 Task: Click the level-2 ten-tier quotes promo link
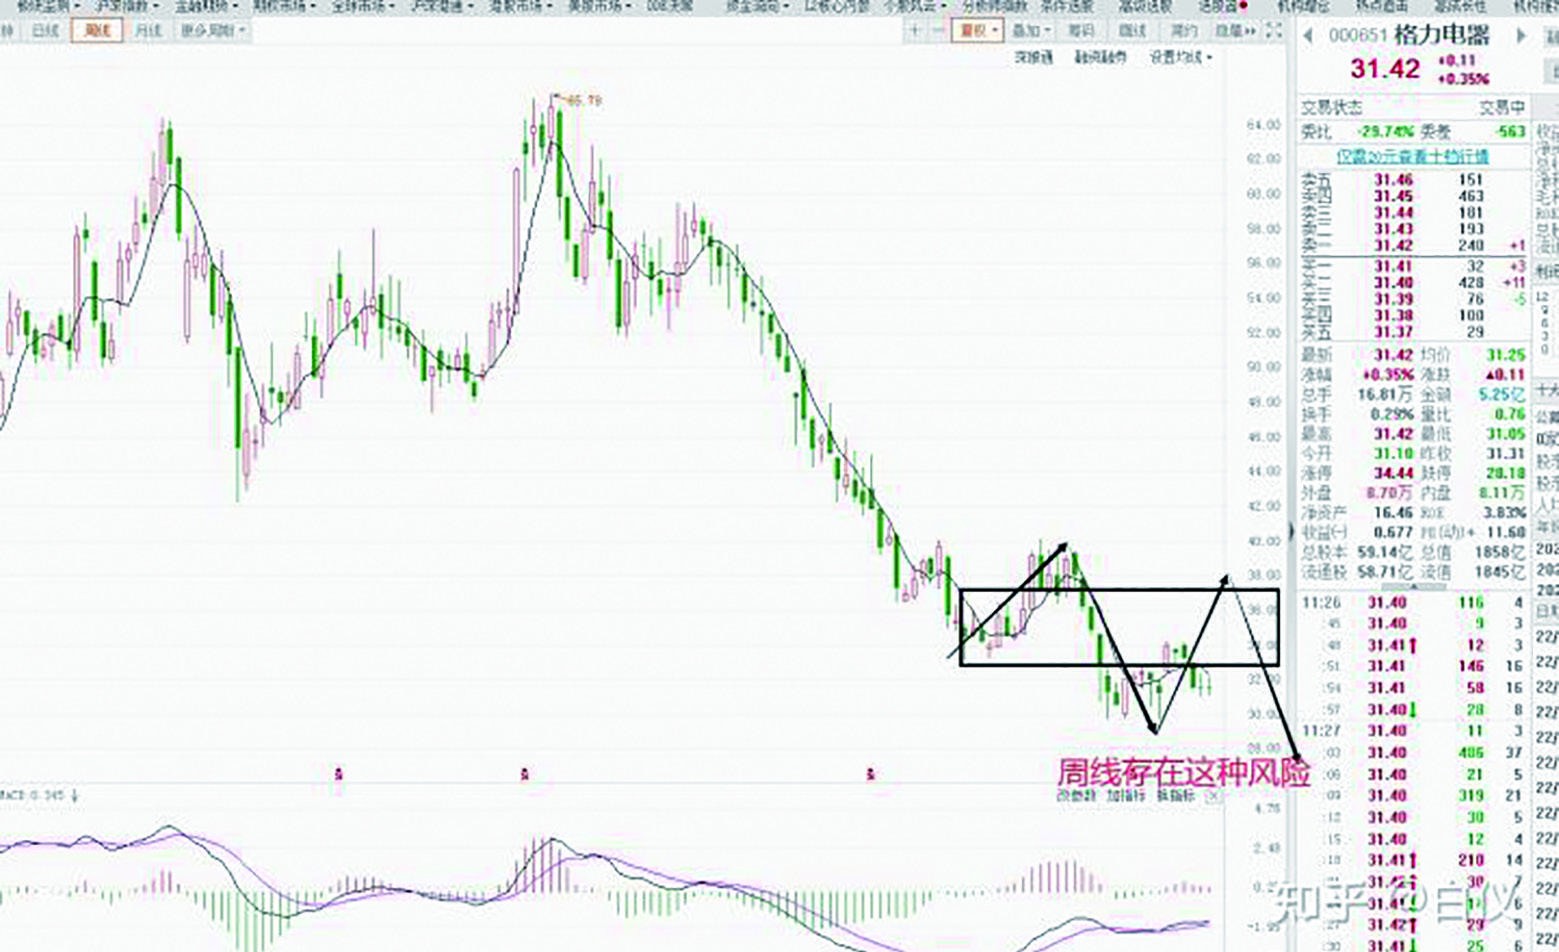pos(1412,157)
